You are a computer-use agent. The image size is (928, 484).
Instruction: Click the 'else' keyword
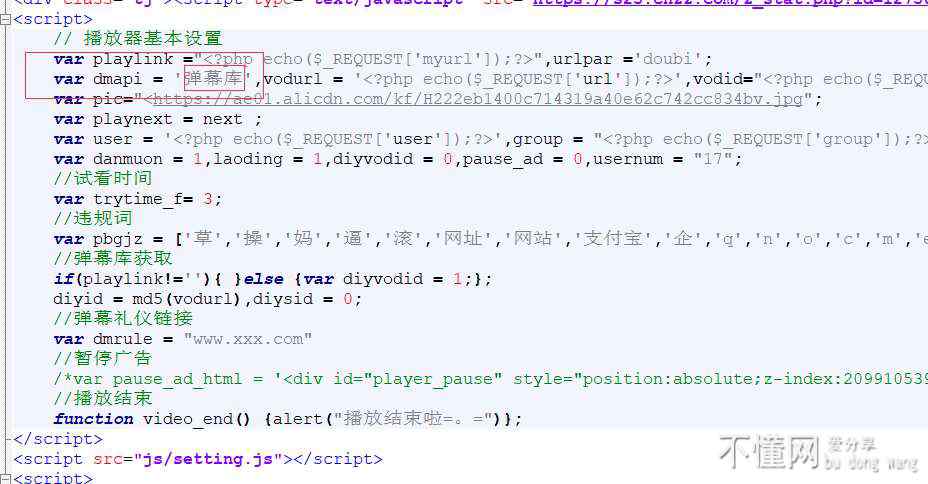point(263,279)
